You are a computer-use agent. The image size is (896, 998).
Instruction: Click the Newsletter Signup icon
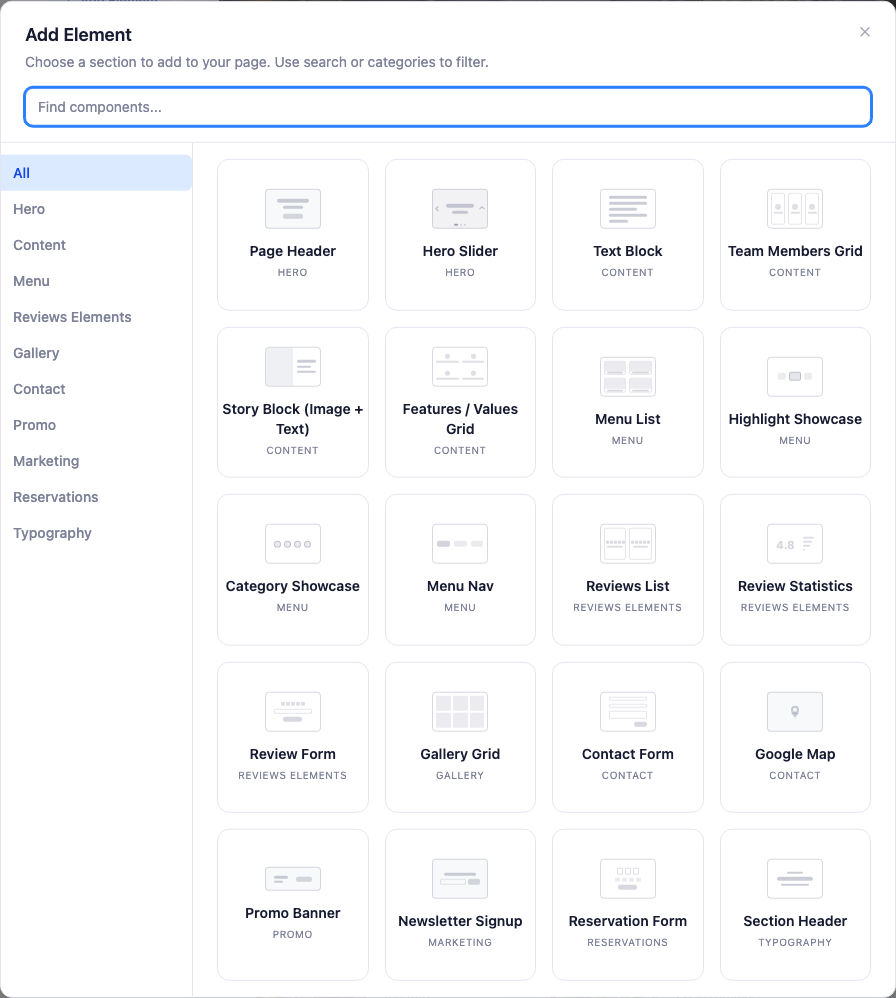(460, 879)
